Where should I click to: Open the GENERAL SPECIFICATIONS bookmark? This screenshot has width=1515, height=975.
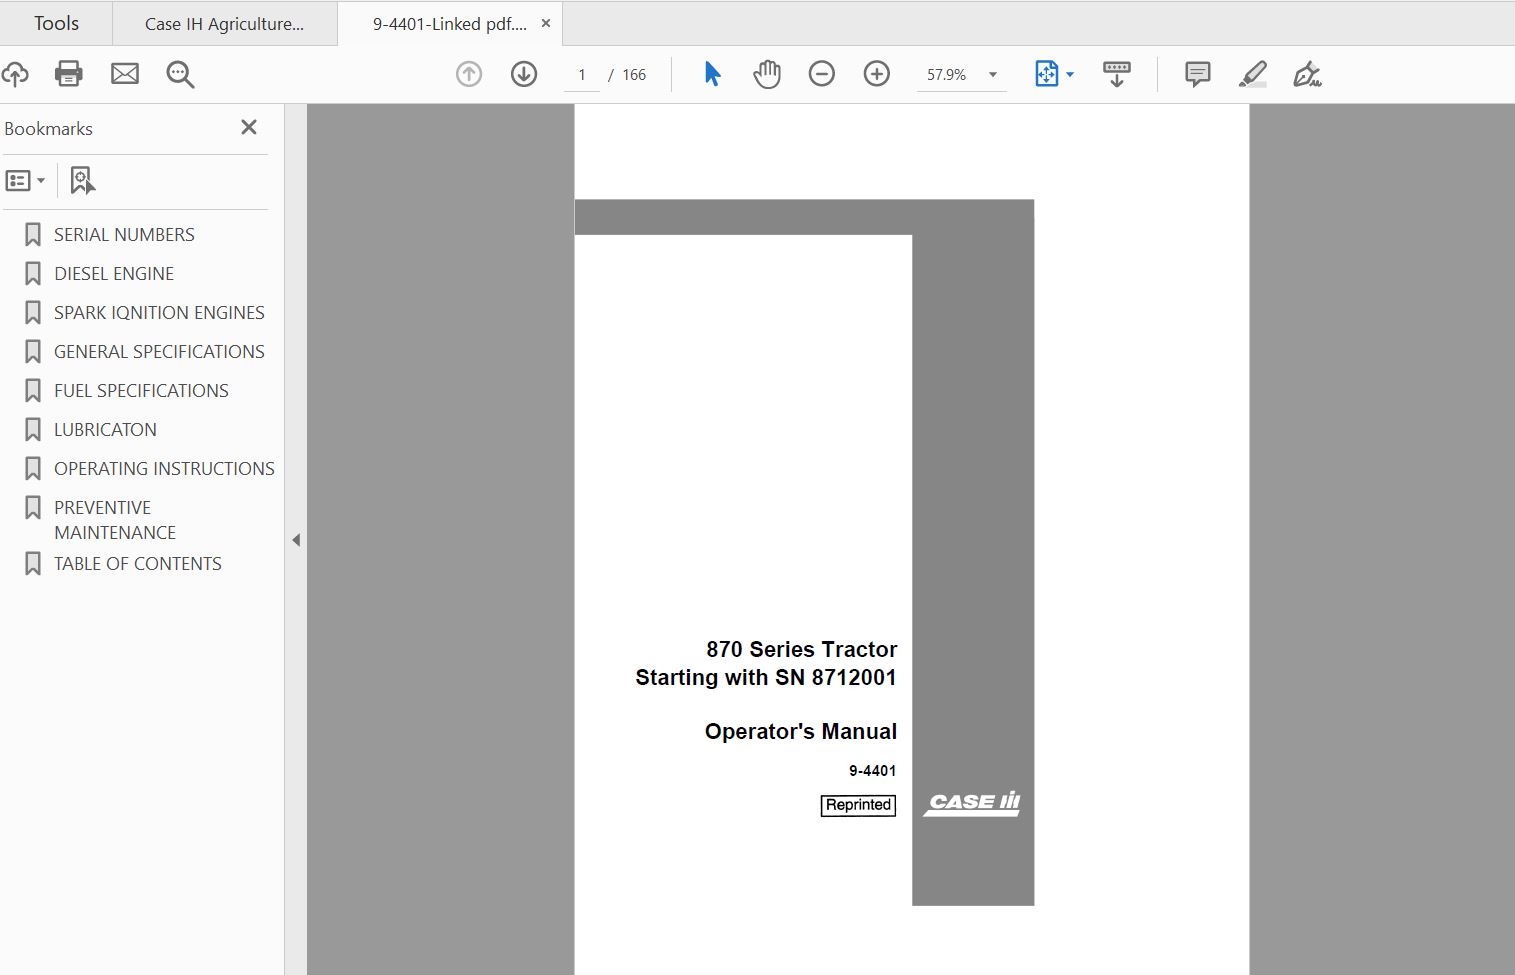[159, 352]
